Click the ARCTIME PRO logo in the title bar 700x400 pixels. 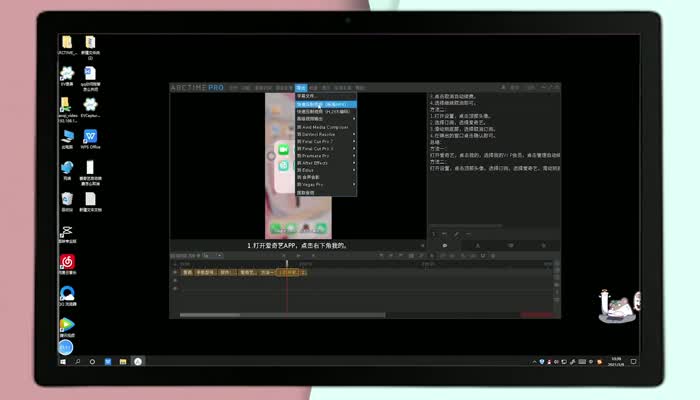(197, 88)
